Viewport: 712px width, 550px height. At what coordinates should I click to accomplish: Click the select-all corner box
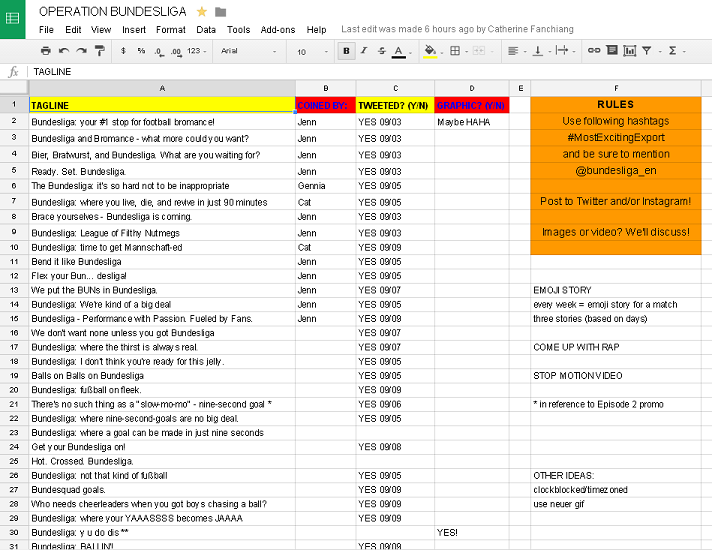click(x=14, y=89)
